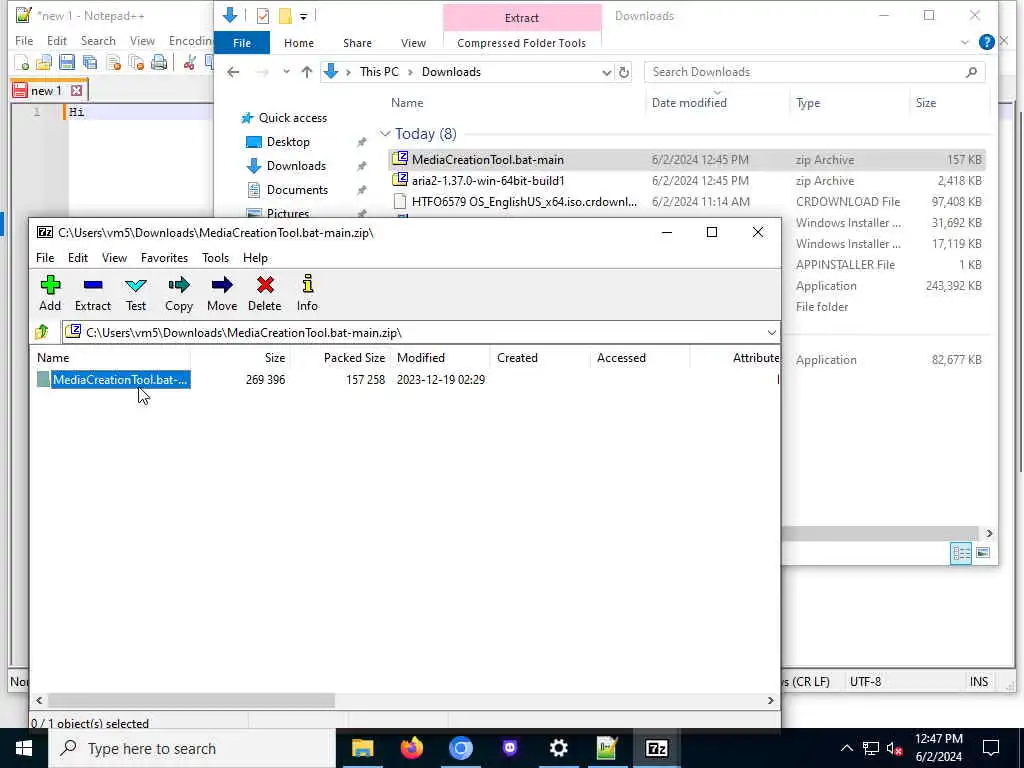Open Quick access in the Explorer sidebar
Image resolution: width=1024 pixels, height=768 pixels.
(292, 118)
